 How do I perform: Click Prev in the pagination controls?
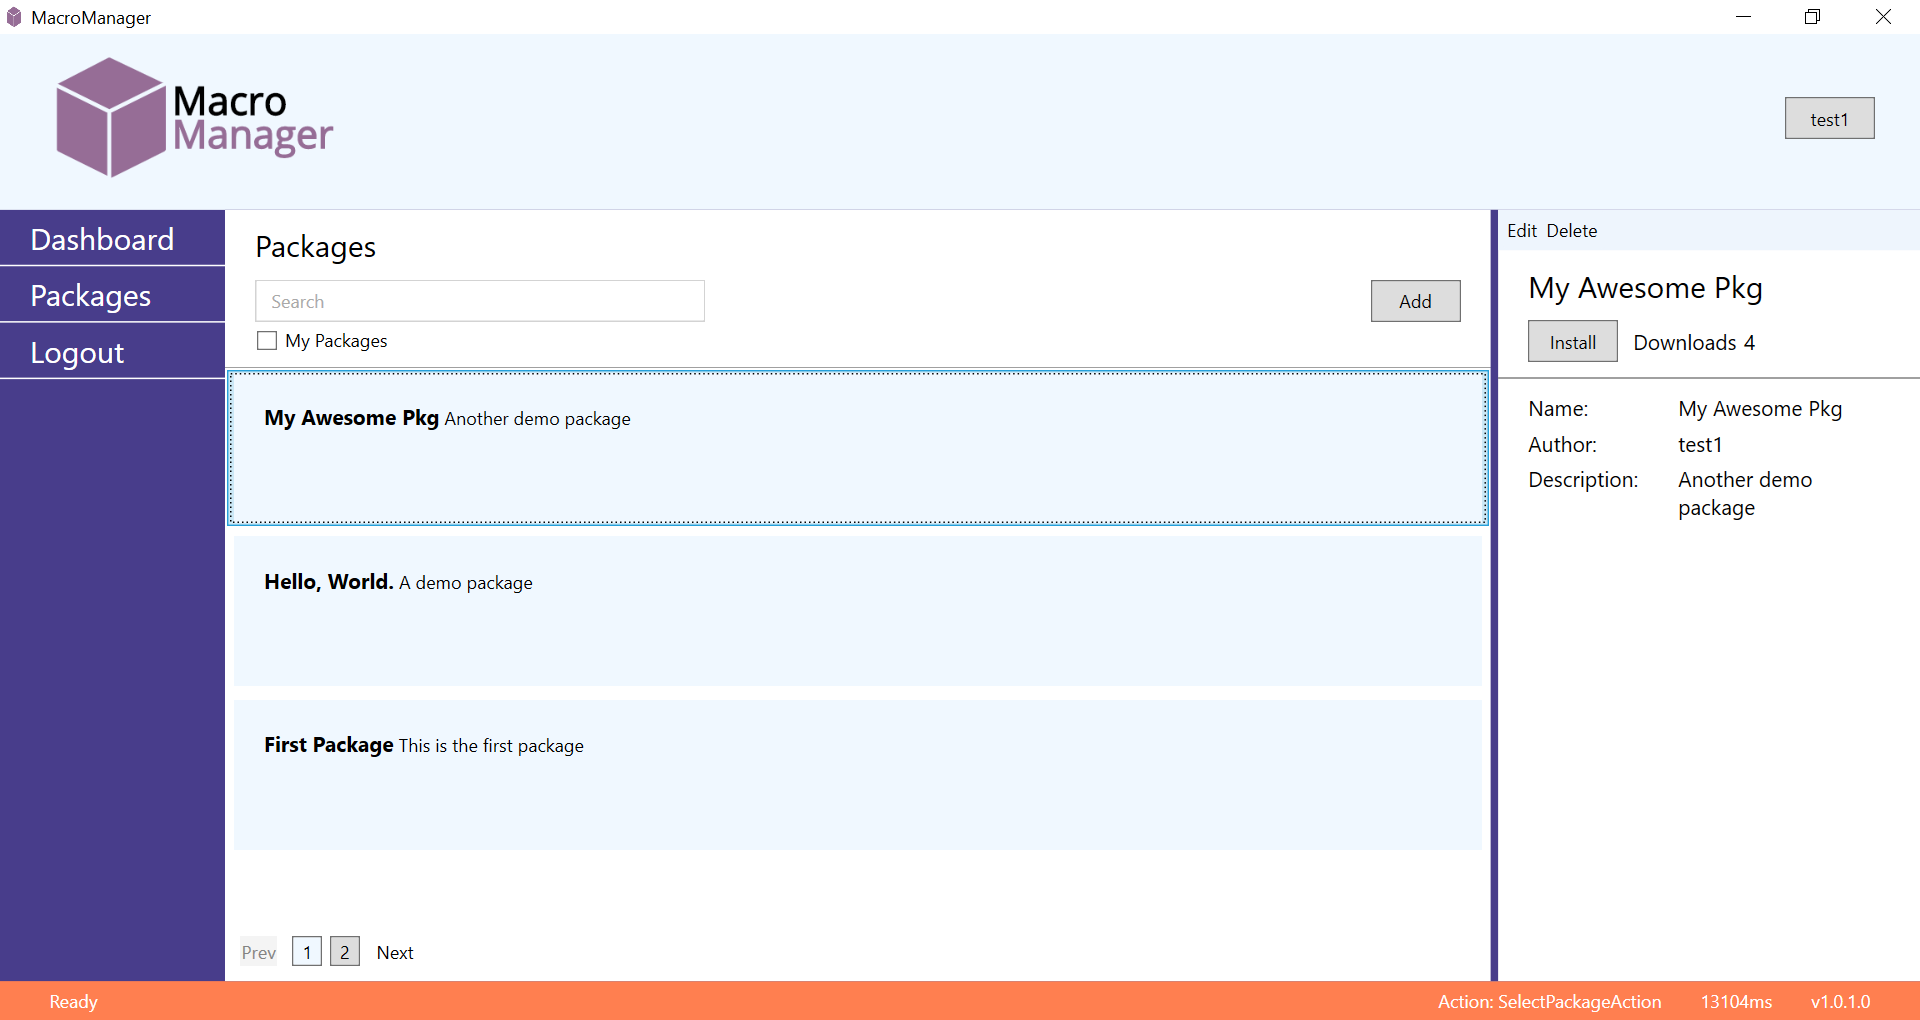[258, 951]
